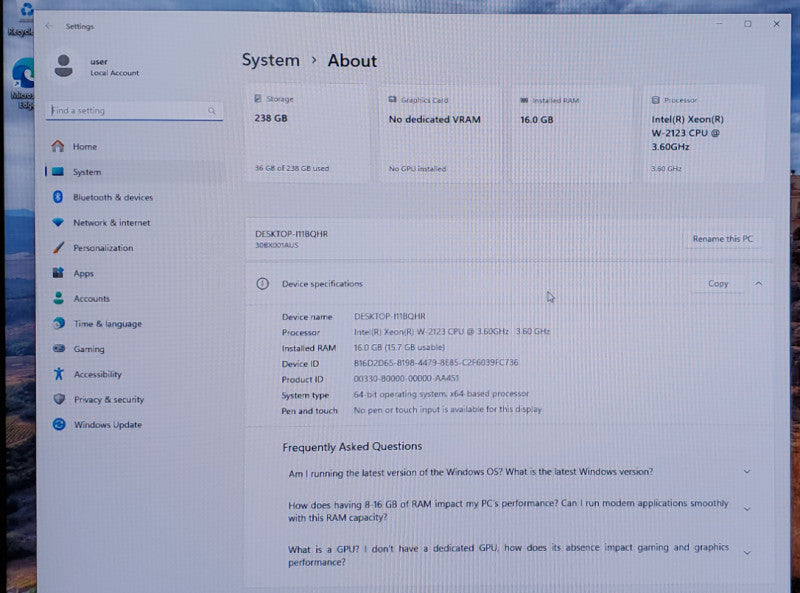Screen dimensions: 800x593
Task: Click 16.0 GB (15.7 GB usable) value
Action: point(399,348)
